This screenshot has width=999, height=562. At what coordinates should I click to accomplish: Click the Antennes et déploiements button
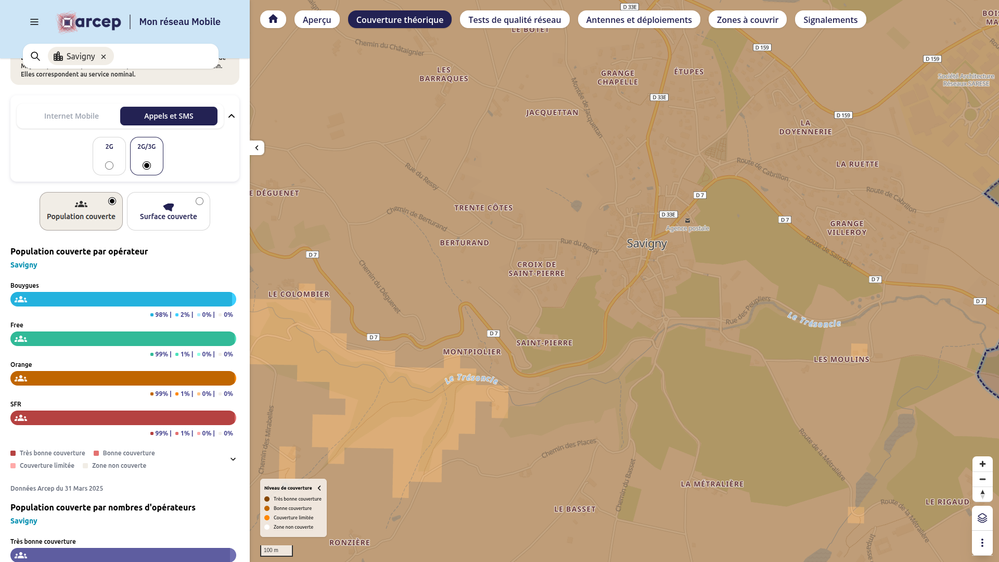pyautogui.click(x=638, y=19)
